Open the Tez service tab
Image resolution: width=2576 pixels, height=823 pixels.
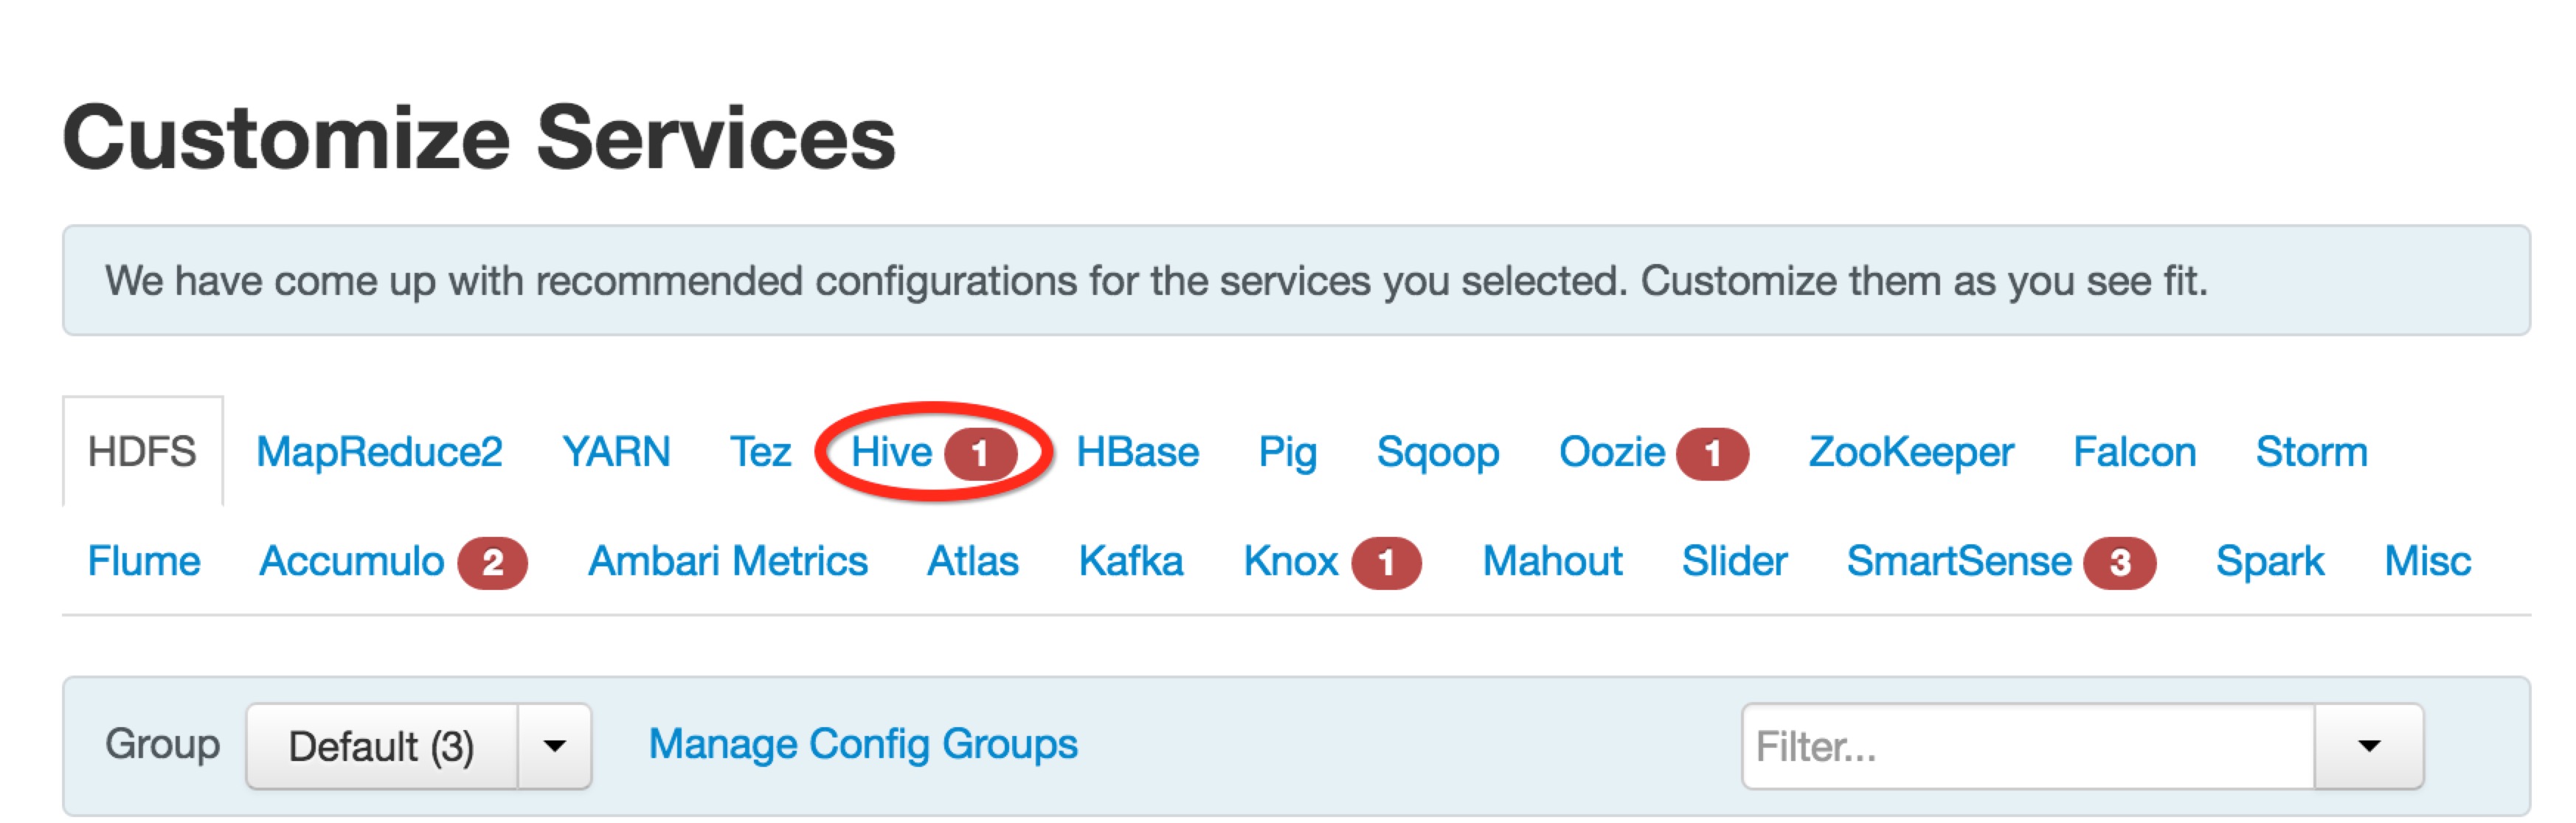760,452
